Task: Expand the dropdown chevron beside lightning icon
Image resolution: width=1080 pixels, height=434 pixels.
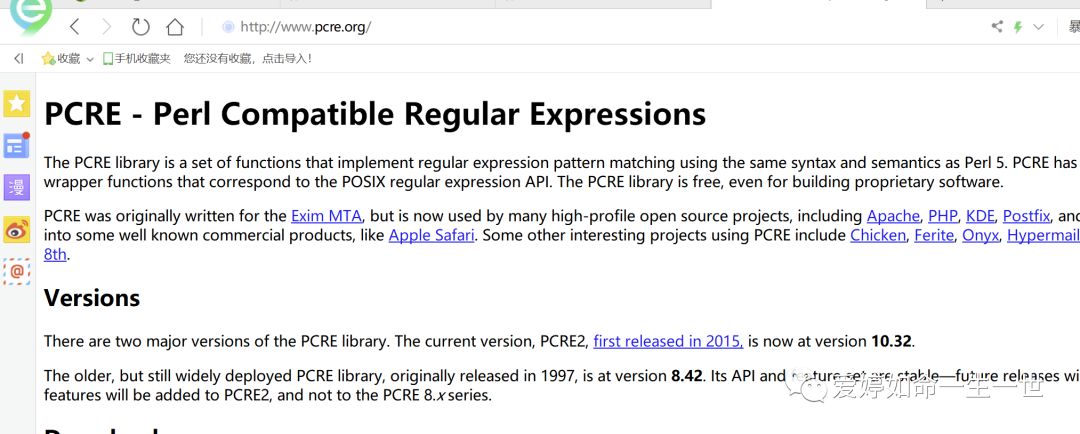Action: pos(1038,27)
